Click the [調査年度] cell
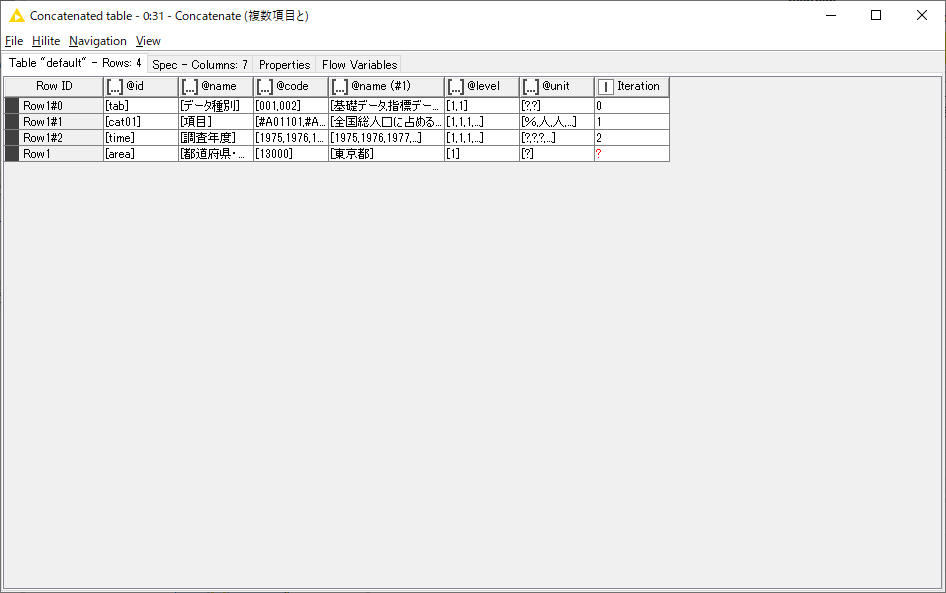Screen dimensions: 946x593 coord(216,138)
